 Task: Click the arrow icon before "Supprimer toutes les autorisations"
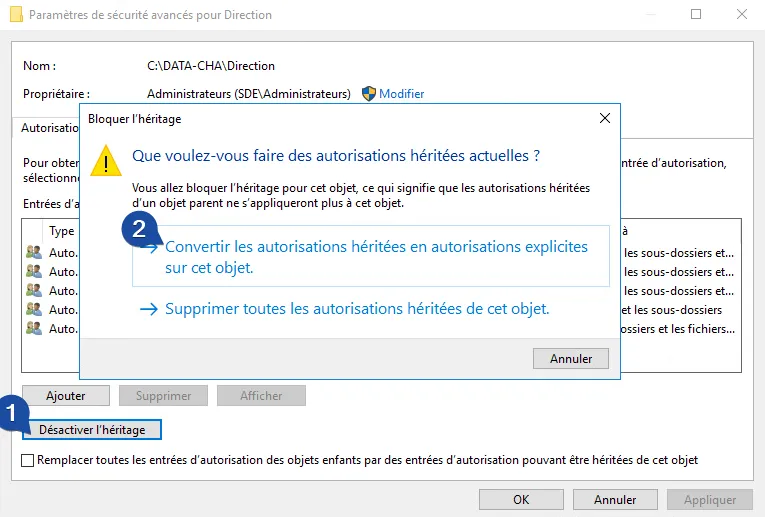pos(150,310)
